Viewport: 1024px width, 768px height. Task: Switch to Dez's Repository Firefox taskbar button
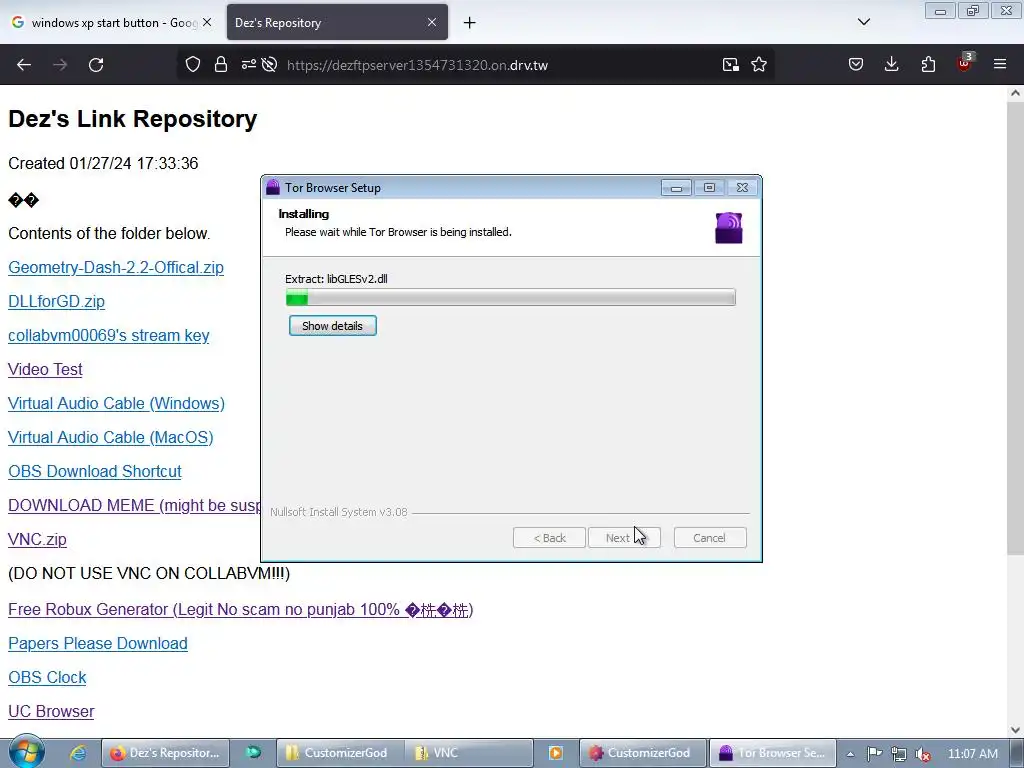point(165,753)
